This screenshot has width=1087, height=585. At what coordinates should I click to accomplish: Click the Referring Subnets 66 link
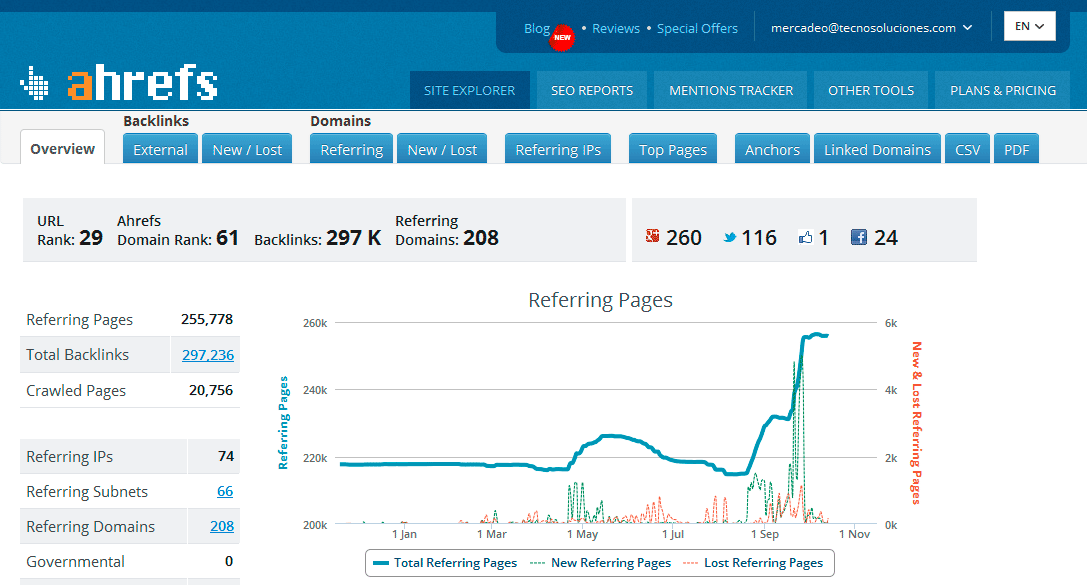click(x=225, y=491)
